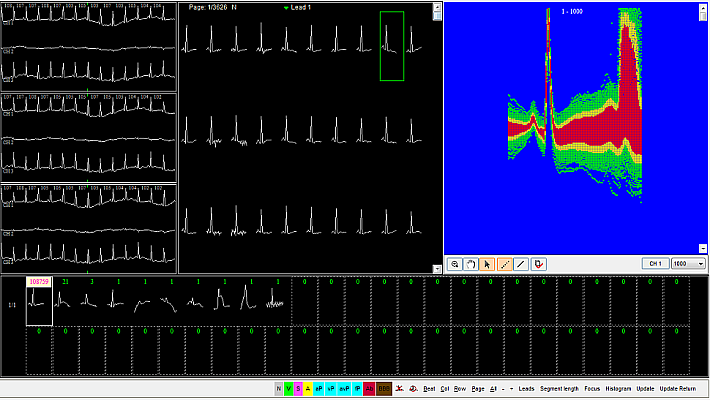
Task: Click the magenta S beat classification swatch
Action: (x=300, y=388)
